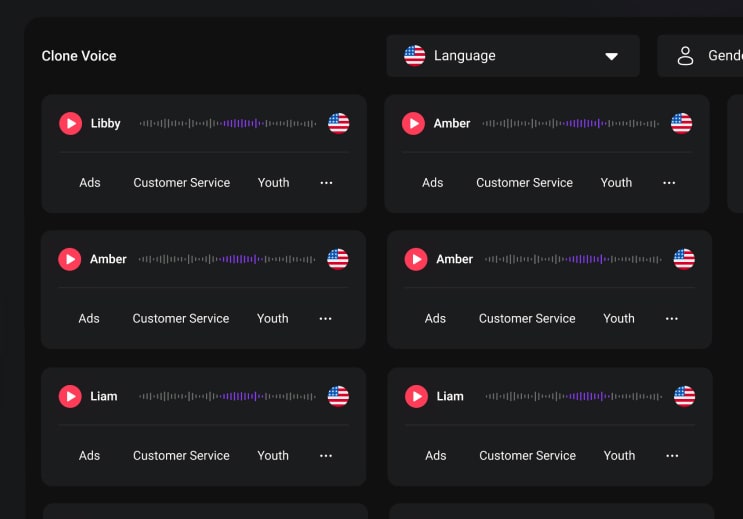Select the Youth tag on Libby's card
This screenshot has height=519, width=743.
click(x=273, y=183)
